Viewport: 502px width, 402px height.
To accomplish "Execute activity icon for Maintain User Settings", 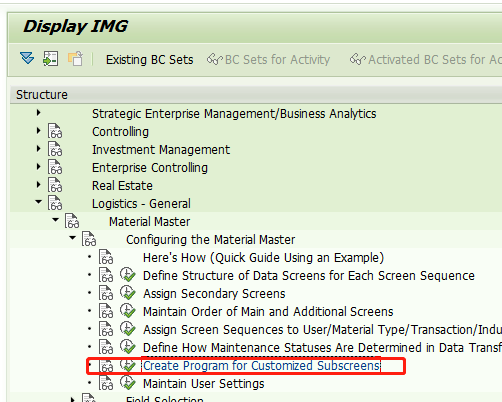I will pyautogui.click(x=128, y=383).
